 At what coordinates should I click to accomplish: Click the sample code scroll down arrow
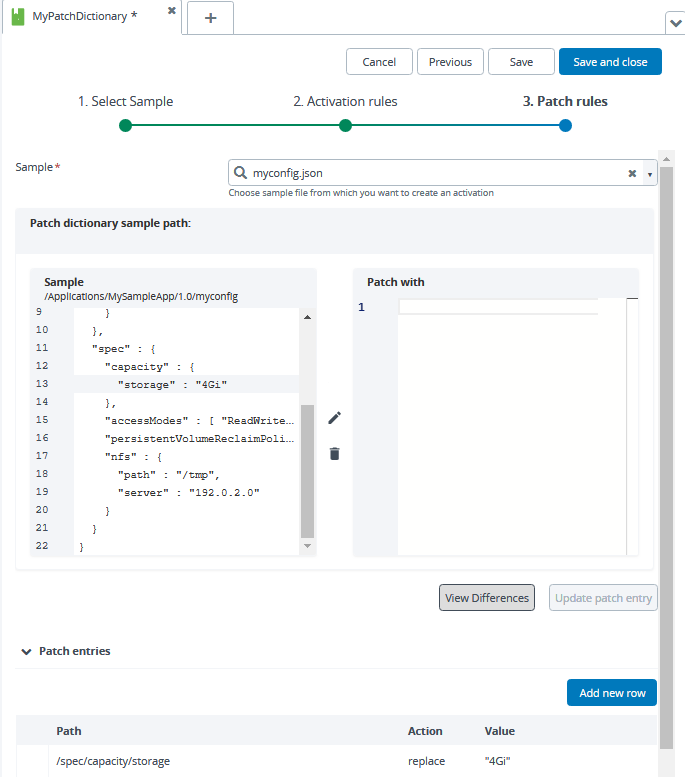tap(307, 546)
